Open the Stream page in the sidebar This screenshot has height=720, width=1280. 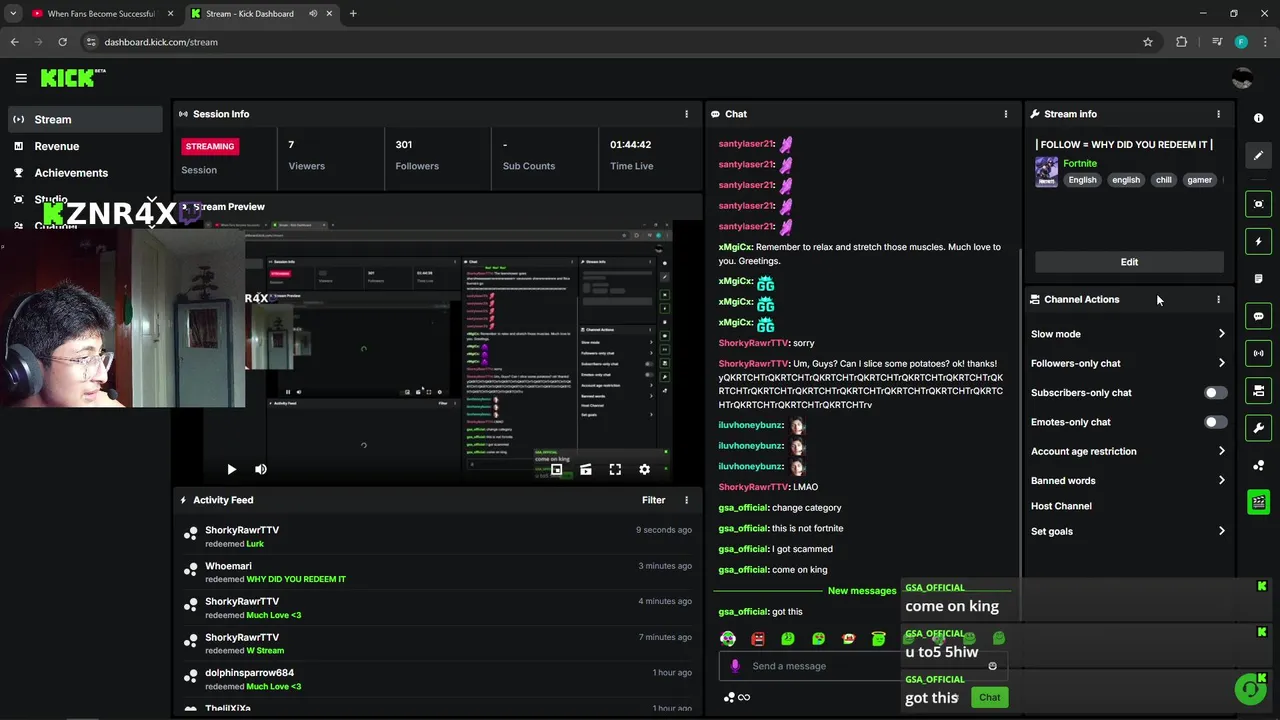pos(85,119)
